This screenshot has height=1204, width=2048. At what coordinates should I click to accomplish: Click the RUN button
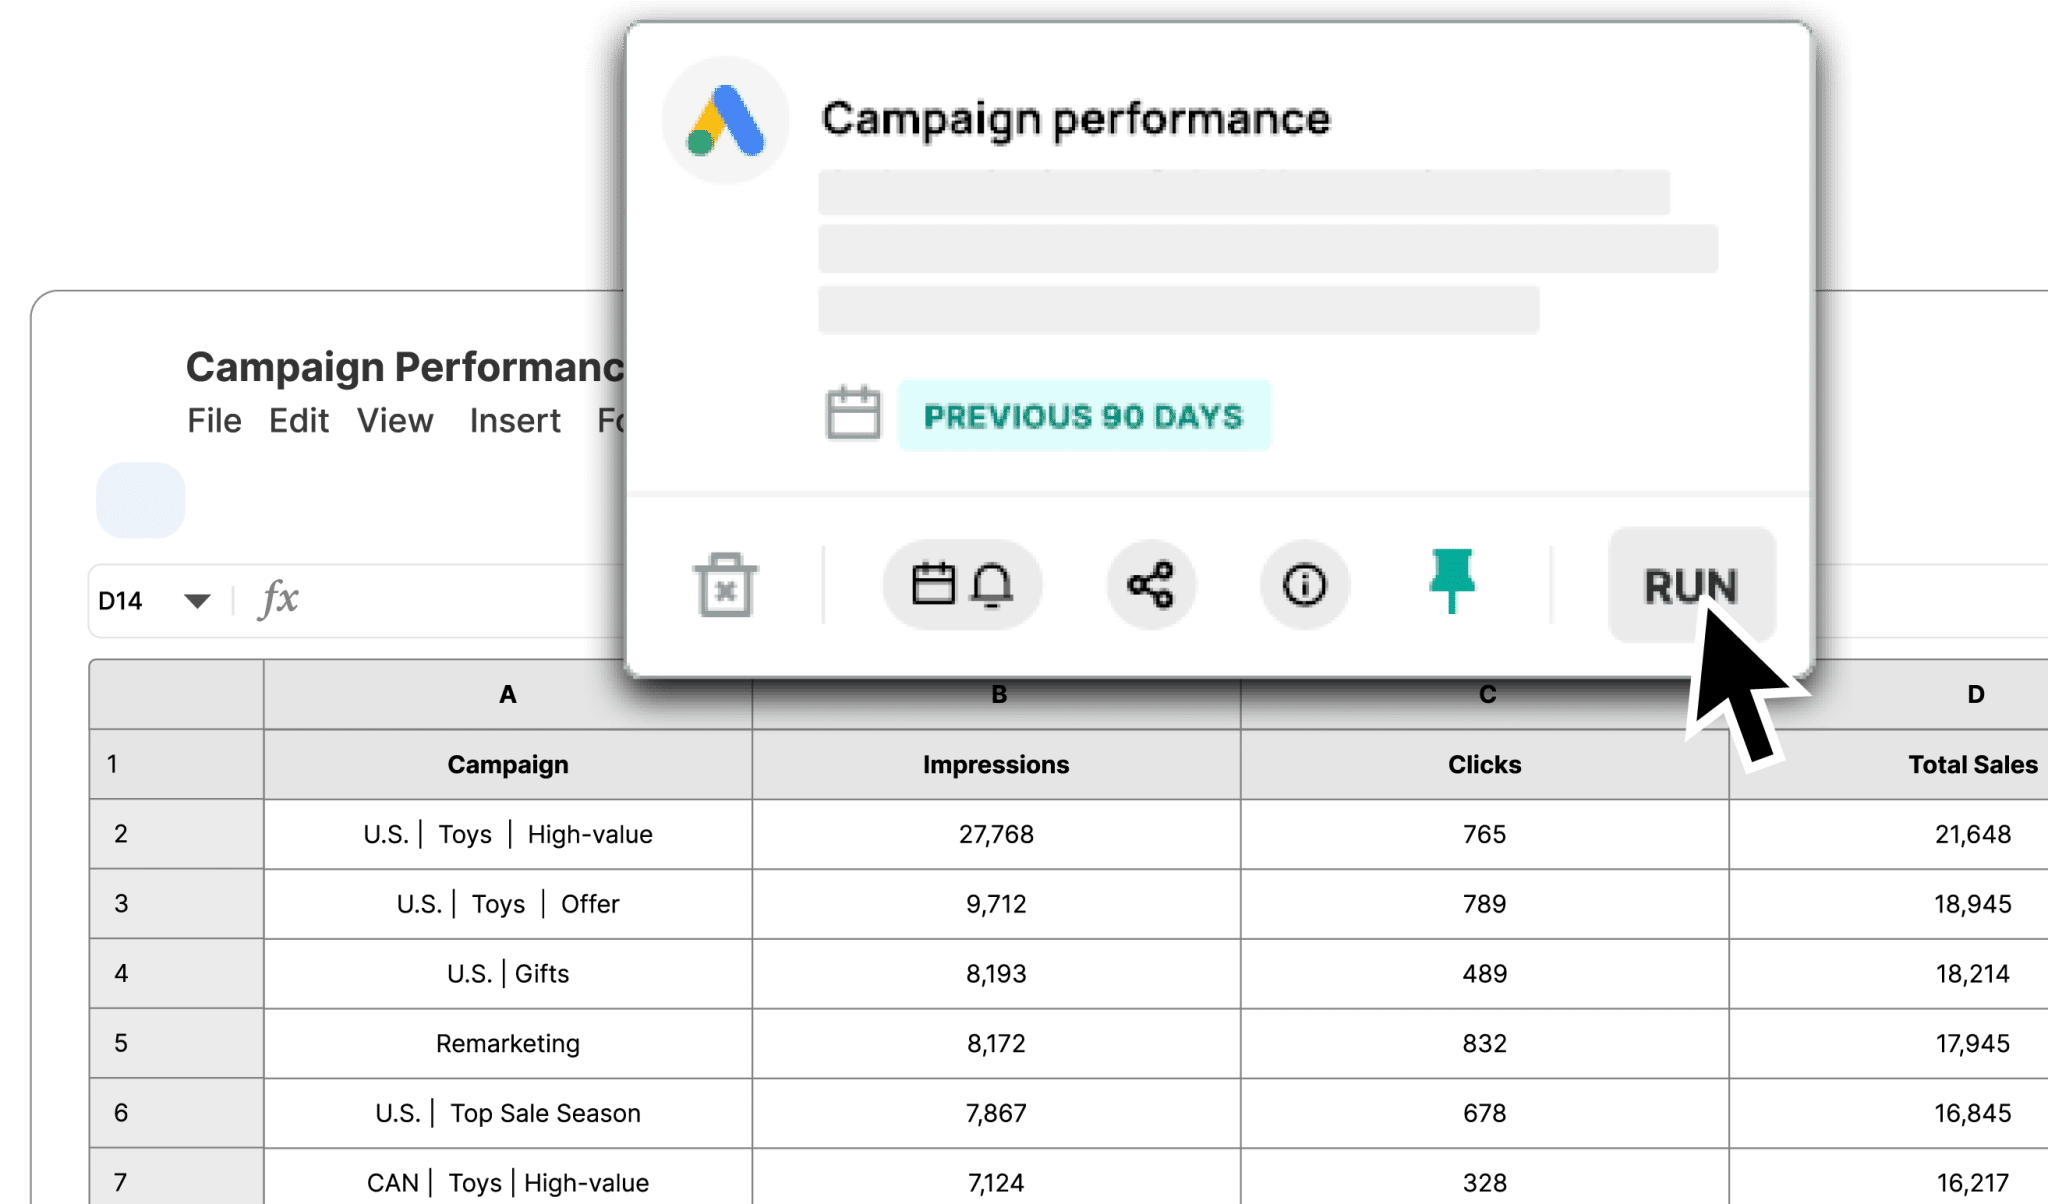1691,585
